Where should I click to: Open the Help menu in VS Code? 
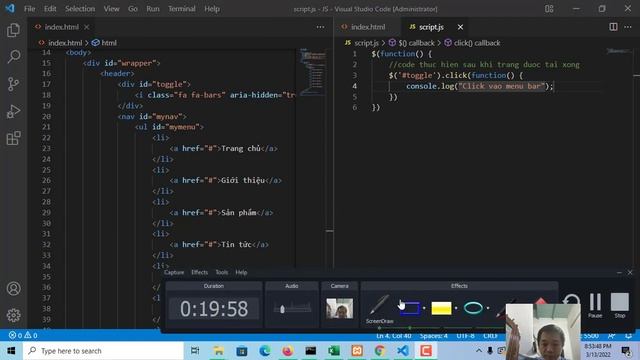212,9
